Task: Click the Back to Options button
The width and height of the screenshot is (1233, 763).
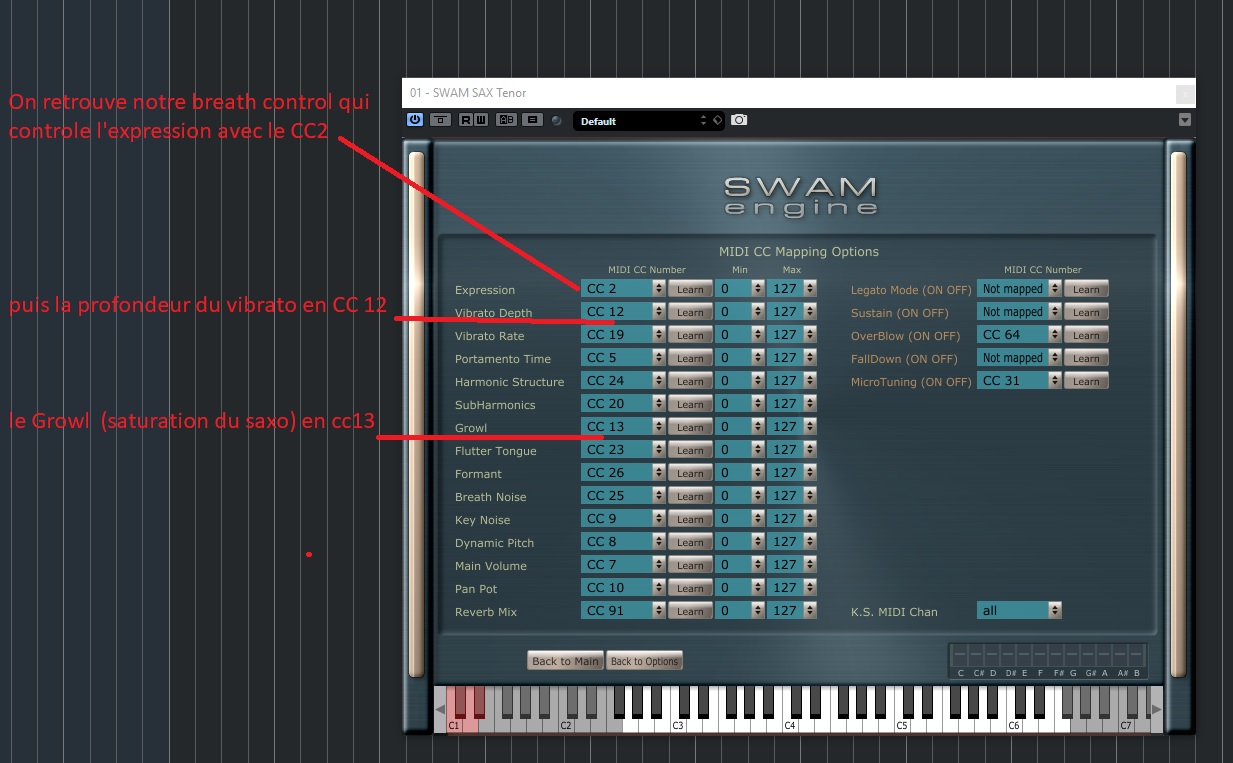Action: (645, 661)
